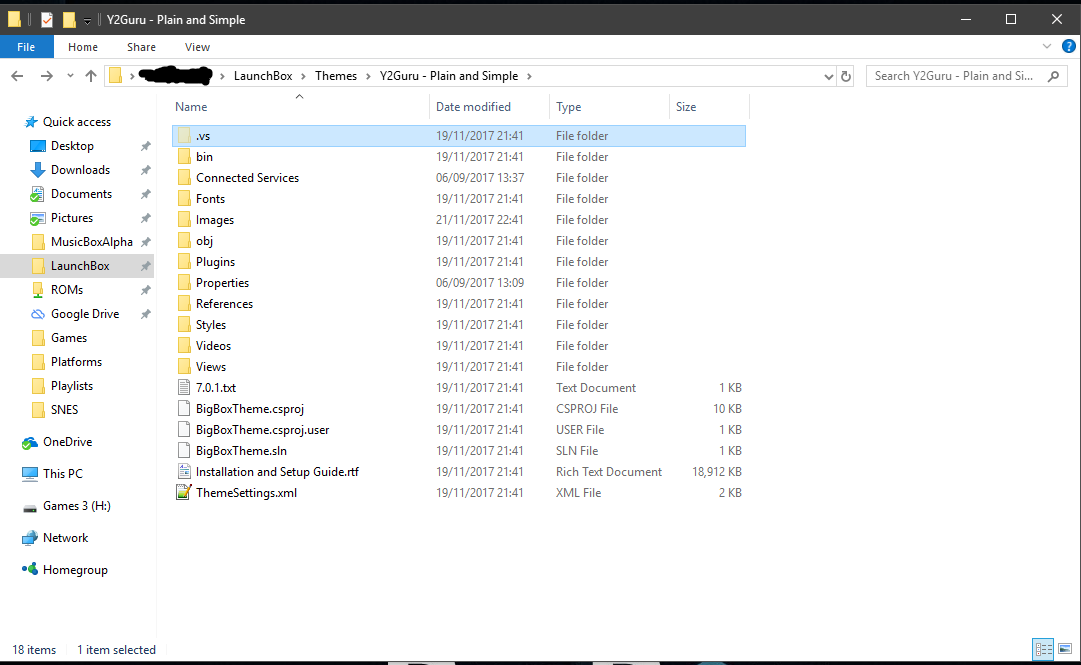Select the Videos folder icon
The width and height of the screenshot is (1081, 665).
184,346
